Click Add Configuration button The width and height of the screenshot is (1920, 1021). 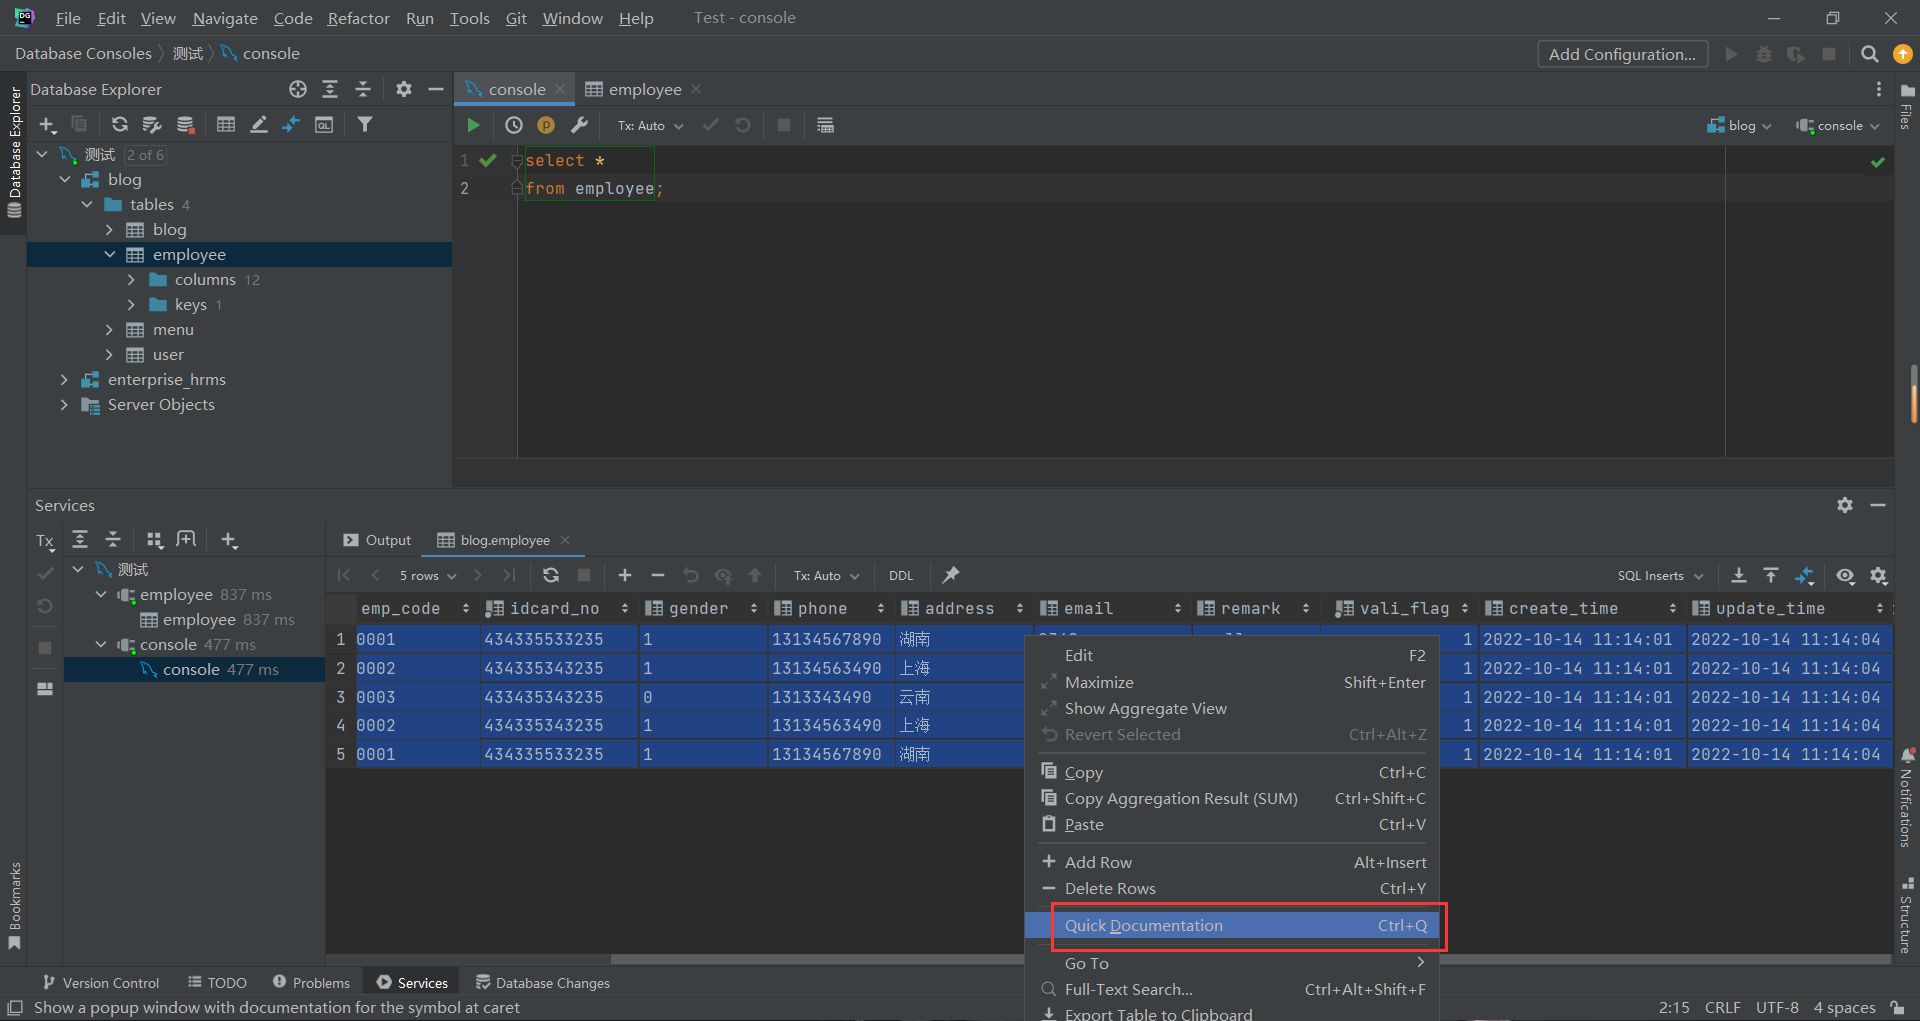1622,54
